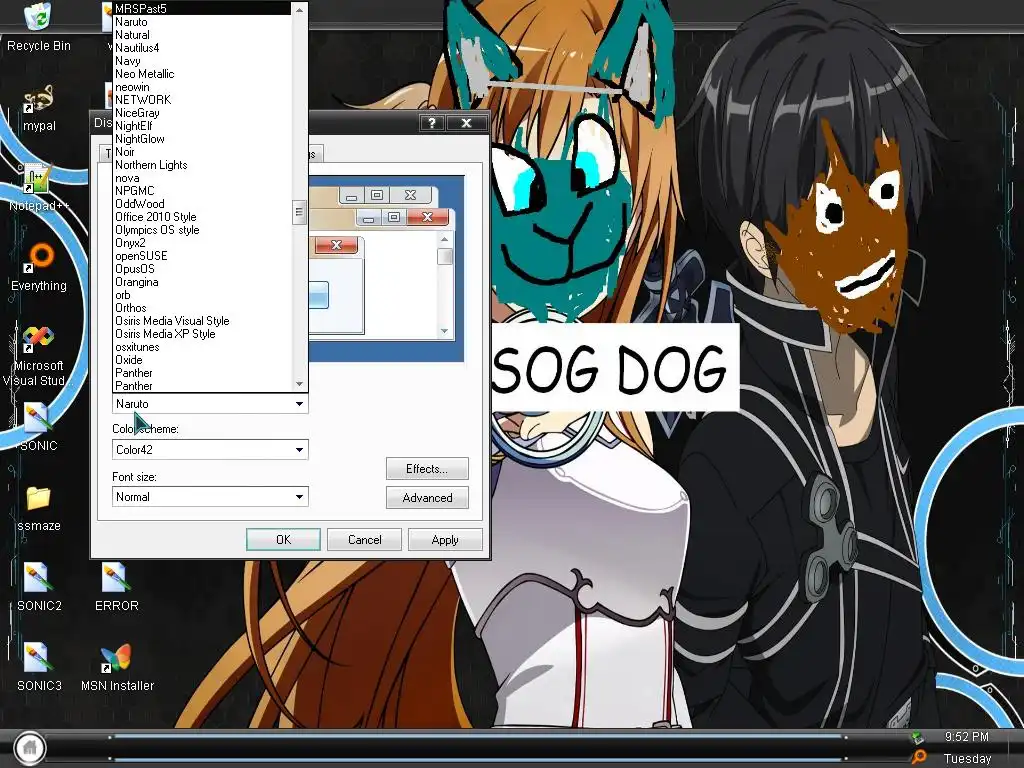Select osxitunes in the list

pos(202,347)
